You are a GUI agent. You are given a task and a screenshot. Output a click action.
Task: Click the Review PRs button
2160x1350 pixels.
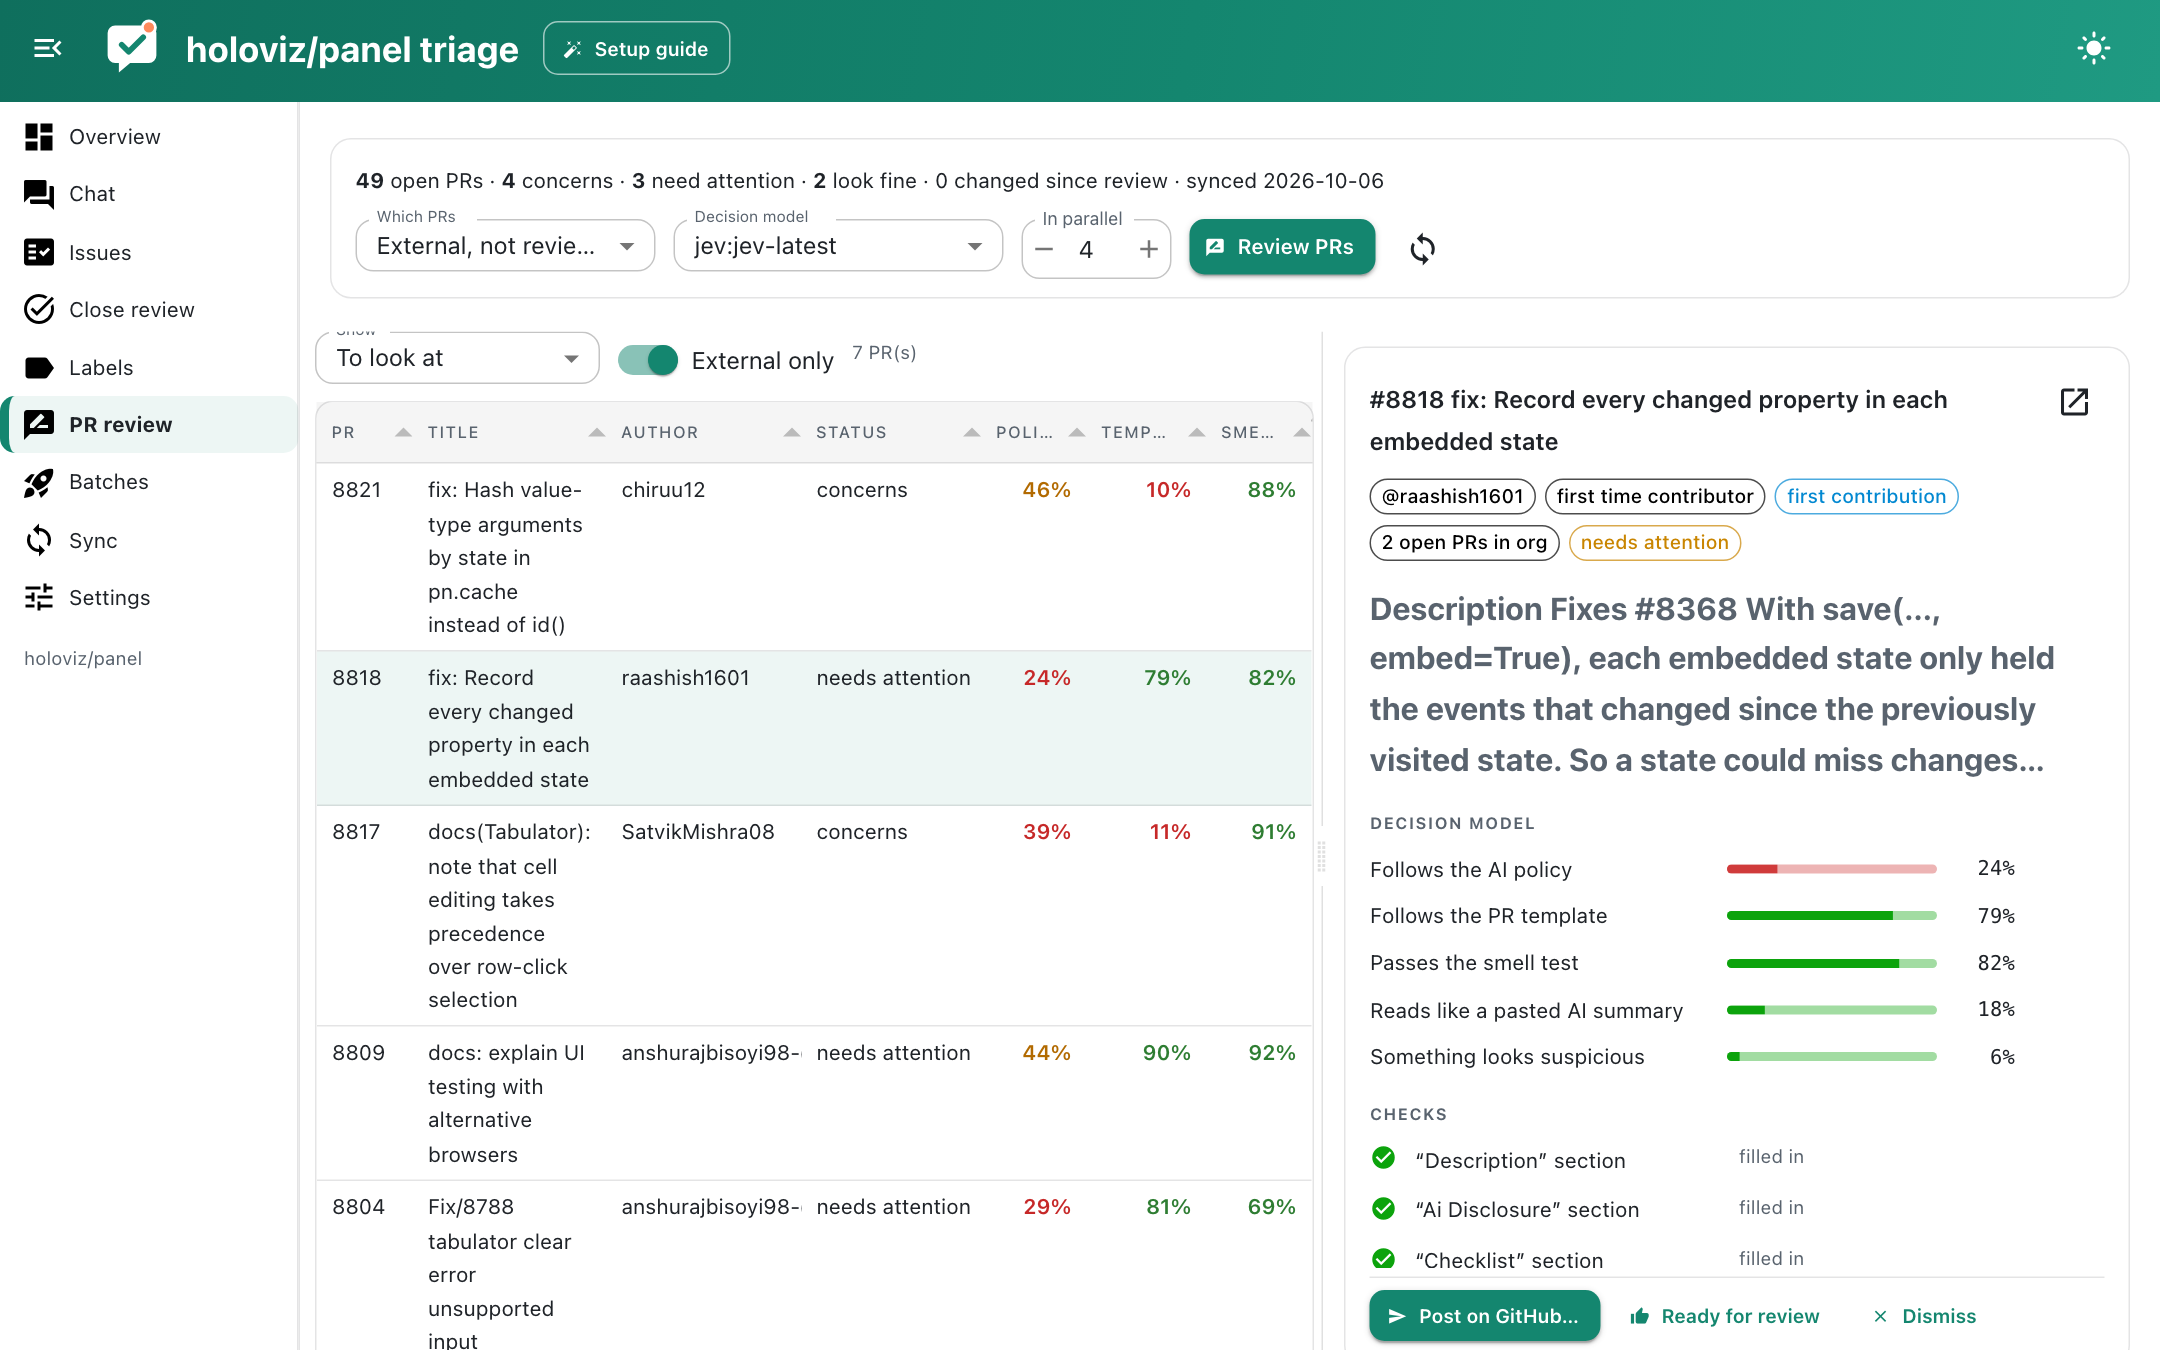[x=1281, y=247]
